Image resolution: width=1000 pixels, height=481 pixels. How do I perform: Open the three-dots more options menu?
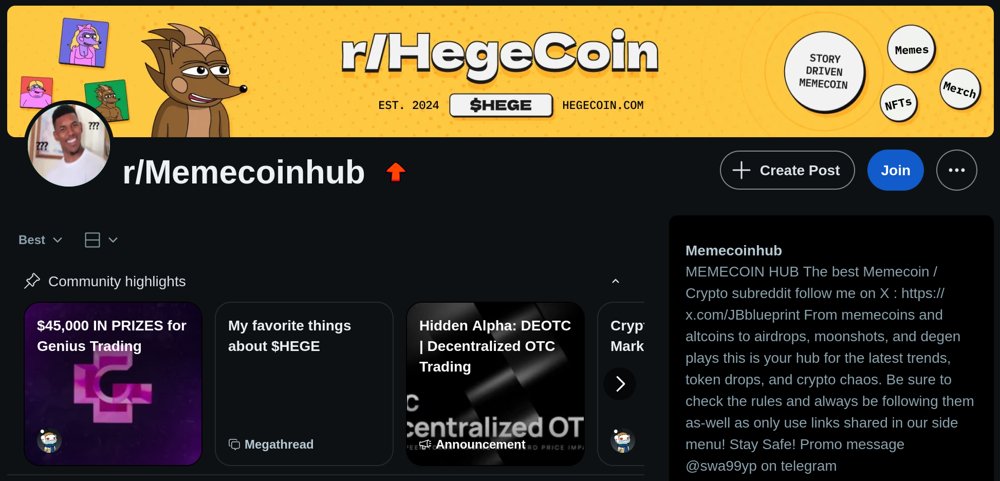(x=956, y=170)
